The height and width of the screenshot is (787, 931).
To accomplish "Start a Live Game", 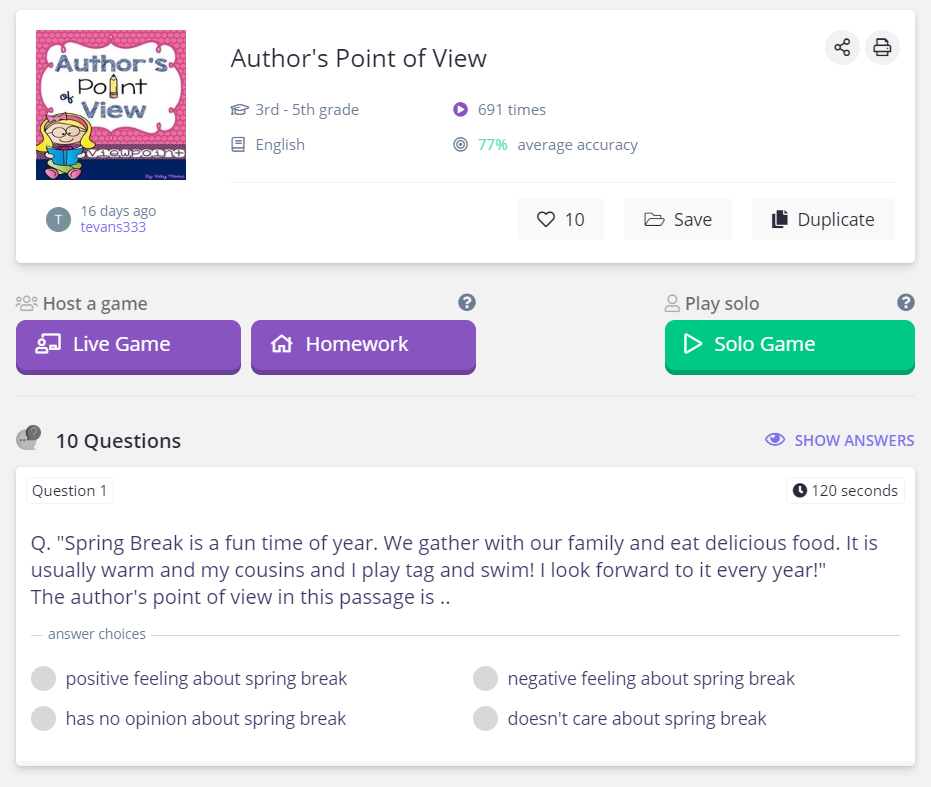I will coord(128,346).
